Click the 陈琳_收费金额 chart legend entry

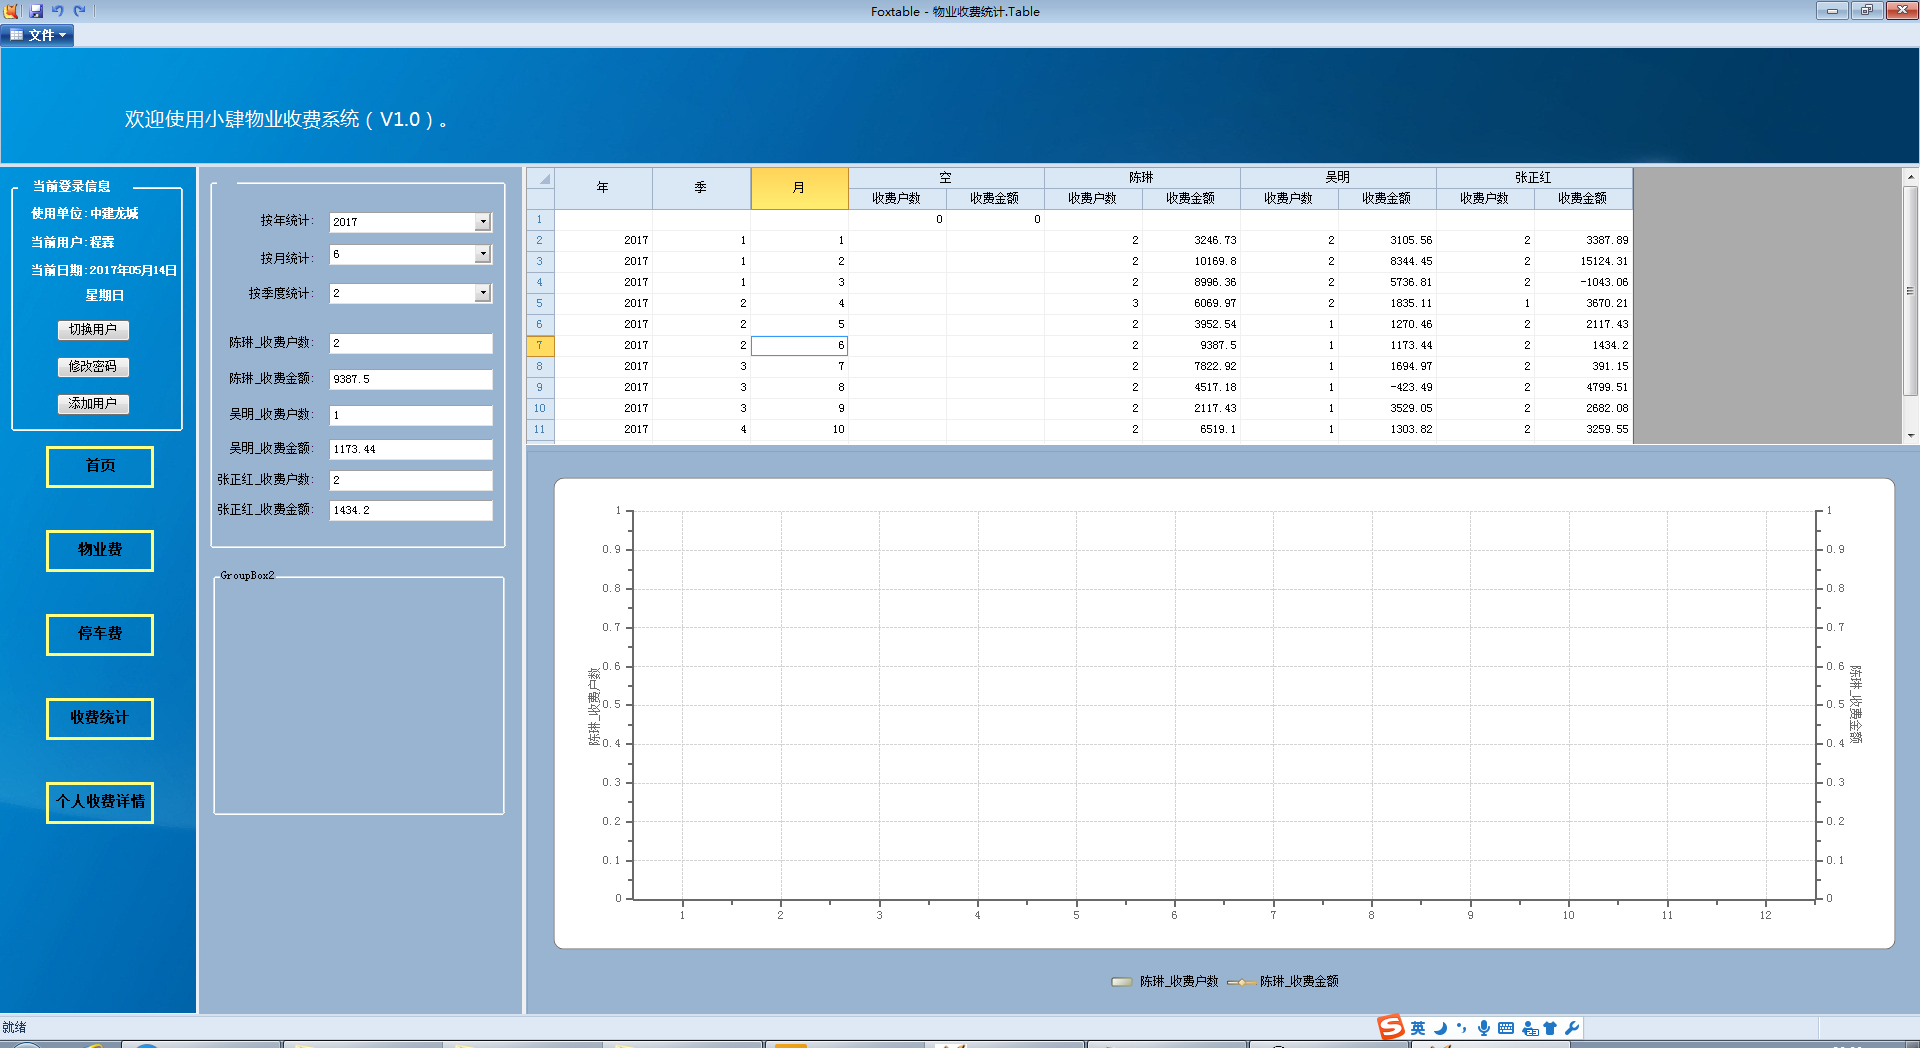(1283, 982)
